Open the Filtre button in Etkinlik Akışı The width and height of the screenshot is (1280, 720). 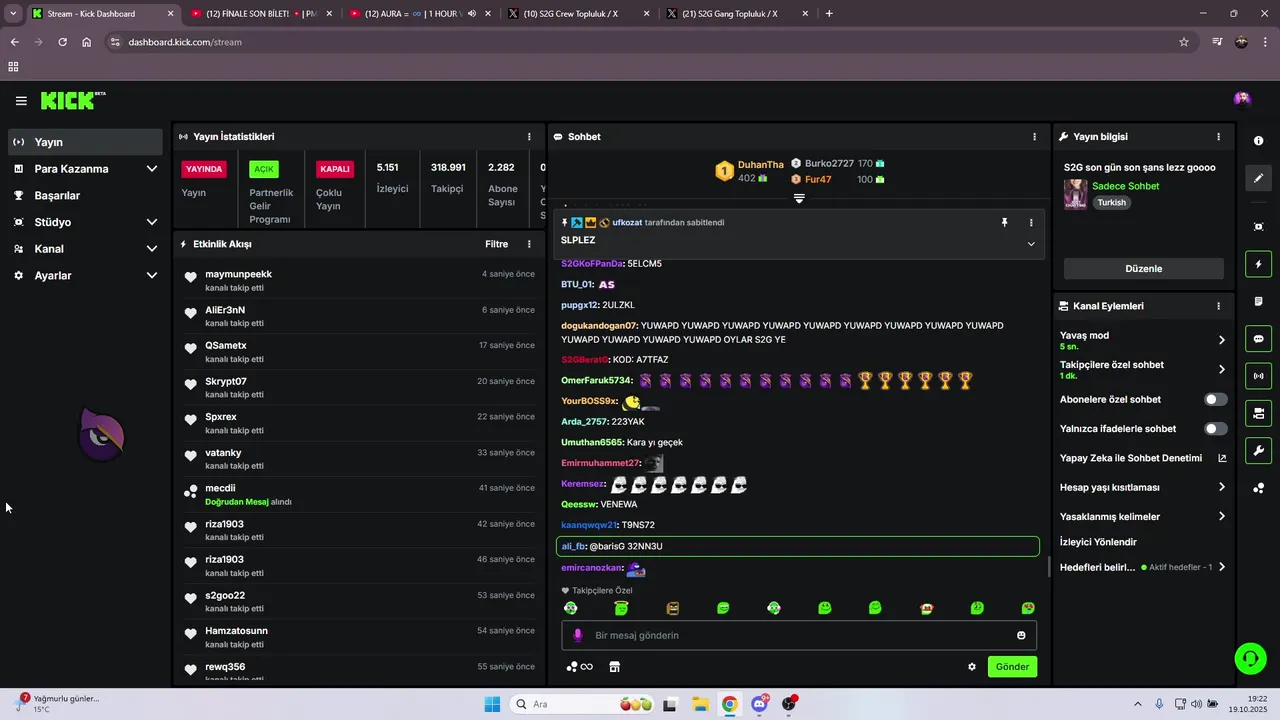coord(496,244)
